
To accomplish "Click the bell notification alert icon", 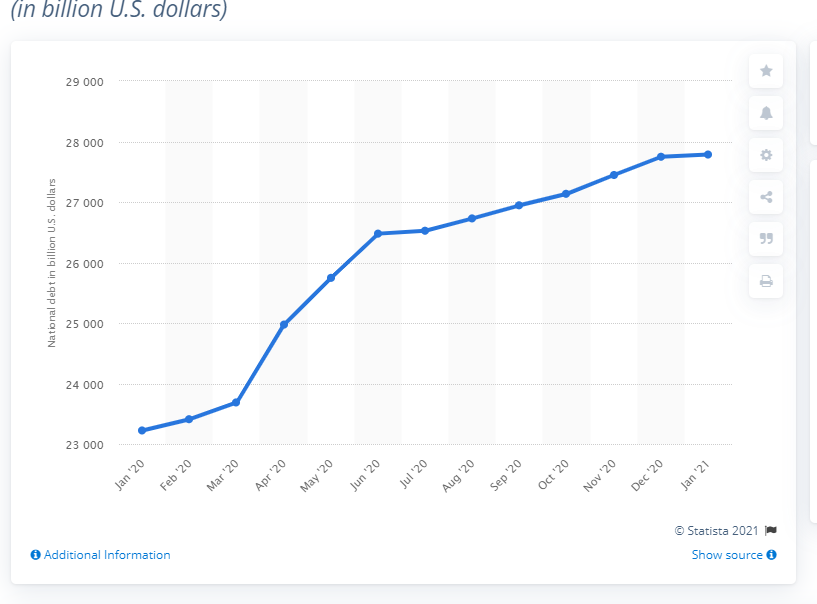I will (x=766, y=113).
